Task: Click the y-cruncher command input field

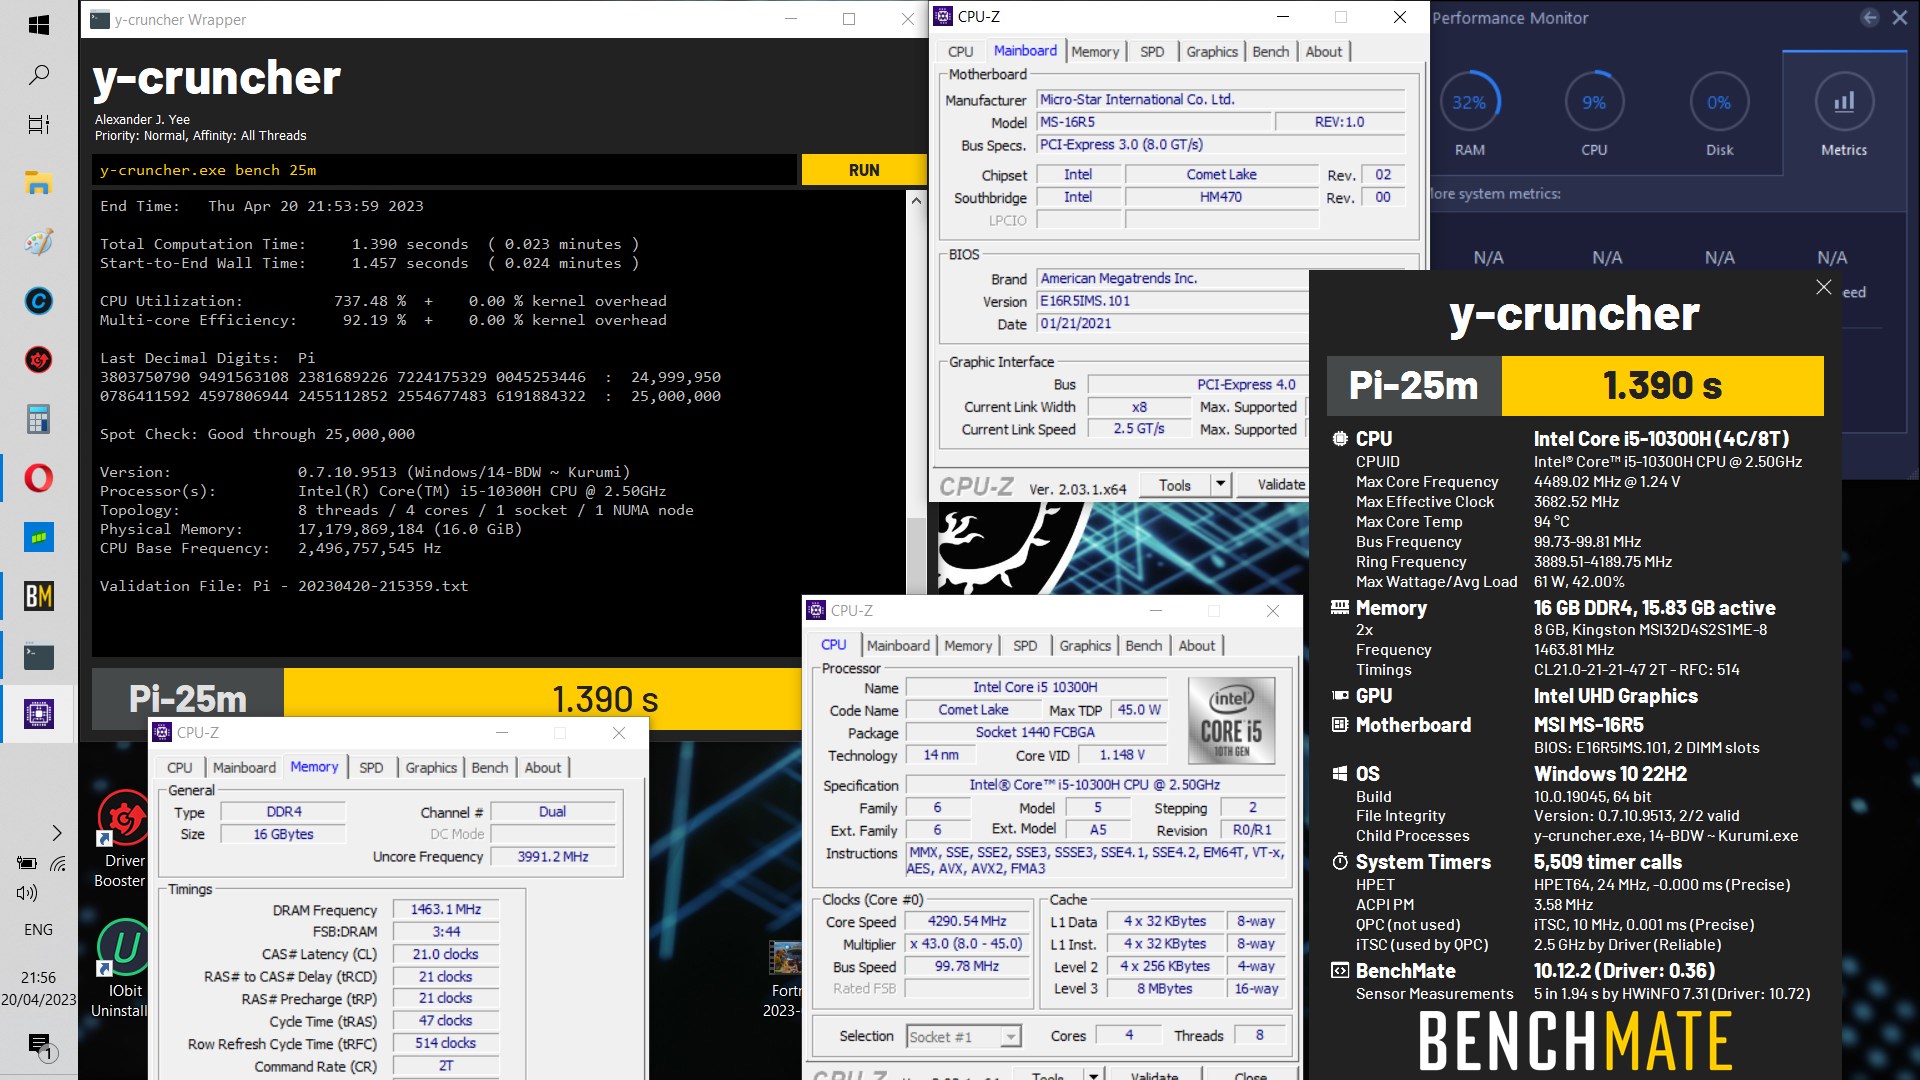Action: point(445,170)
